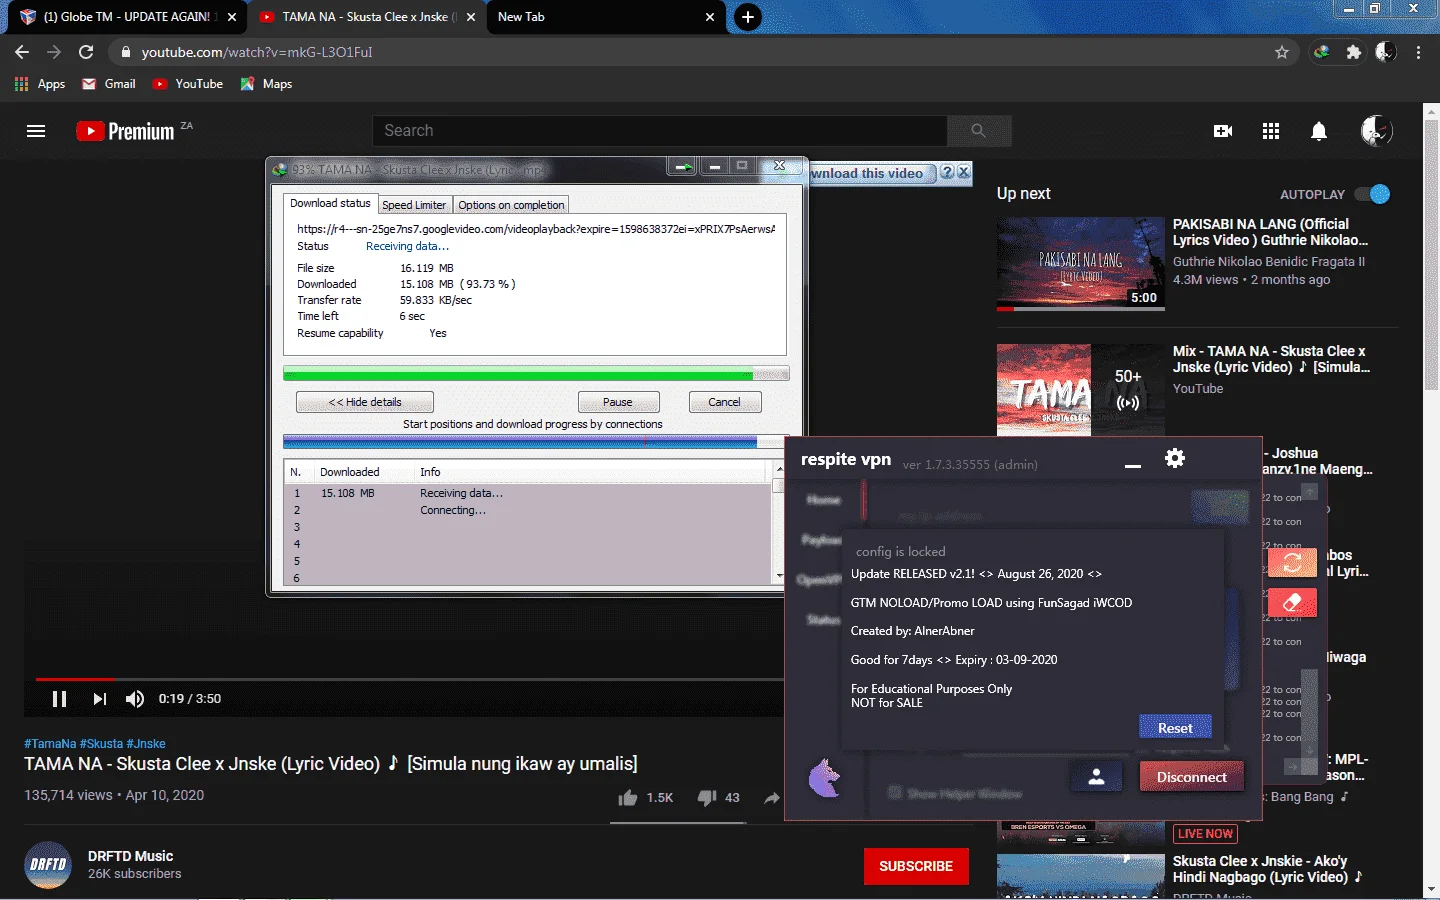The height and width of the screenshot is (900, 1440).
Task: Open Gmail bookmark
Action: [x=109, y=84]
